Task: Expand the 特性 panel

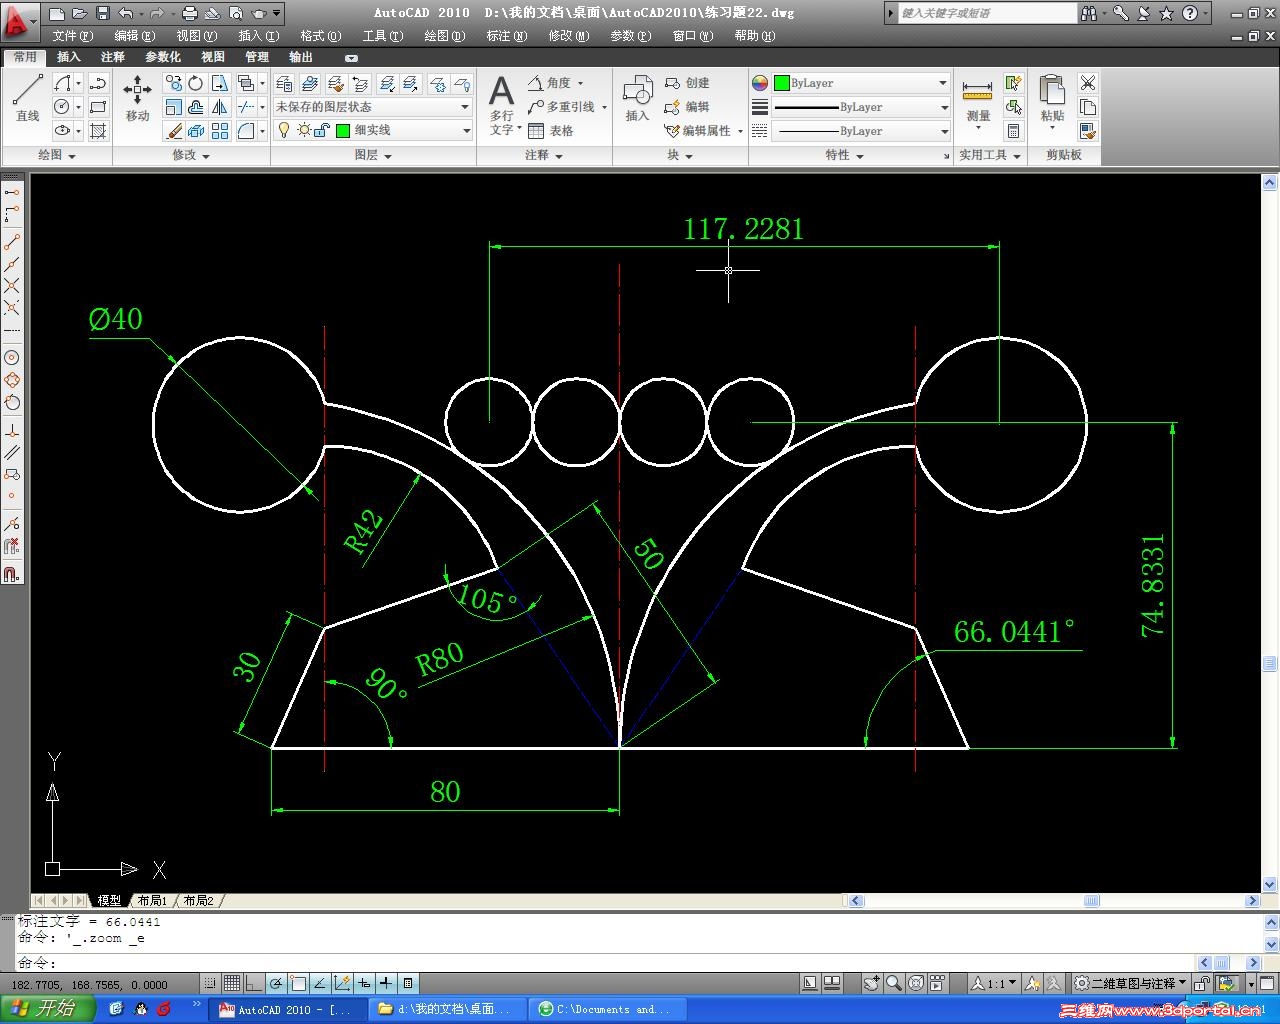Action: point(845,155)
